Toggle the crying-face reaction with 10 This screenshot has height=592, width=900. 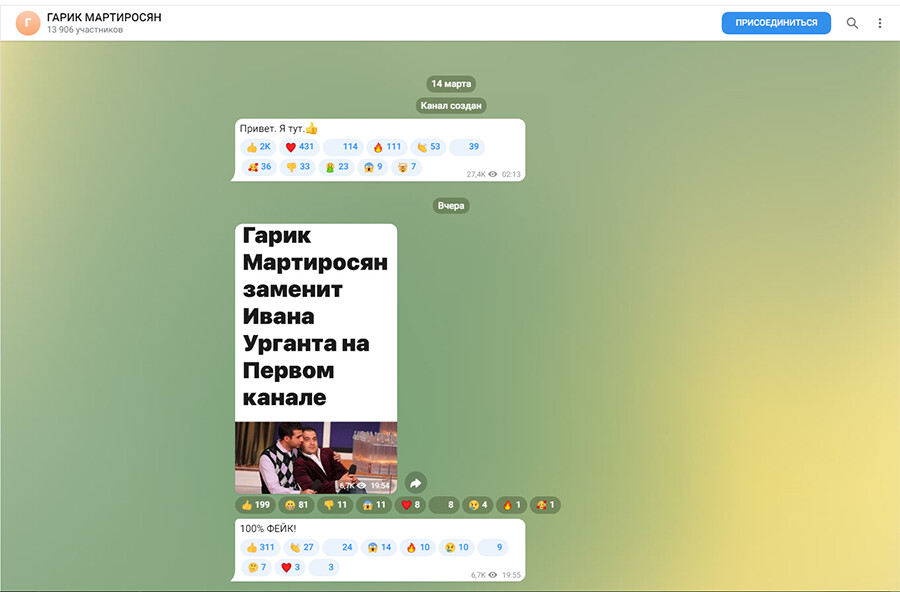click(x=456, y=548)
